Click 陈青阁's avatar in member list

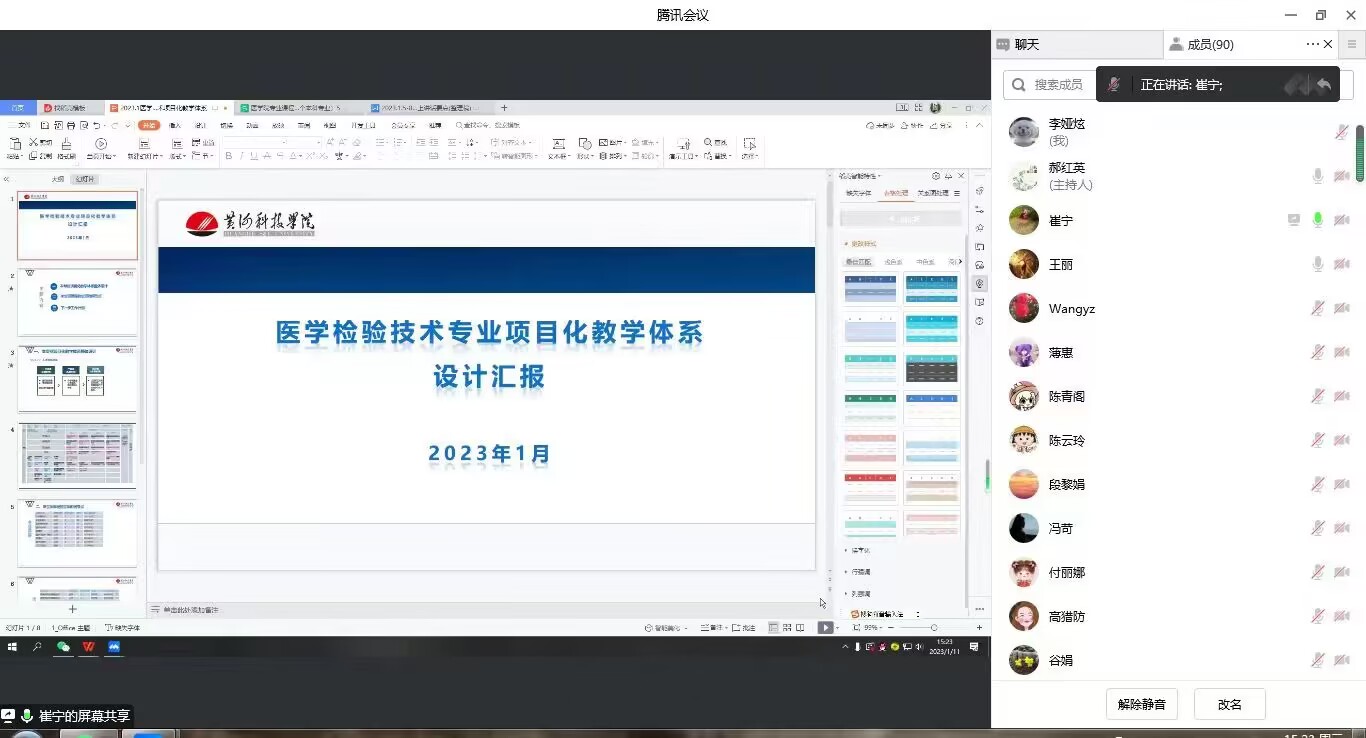1023,396
